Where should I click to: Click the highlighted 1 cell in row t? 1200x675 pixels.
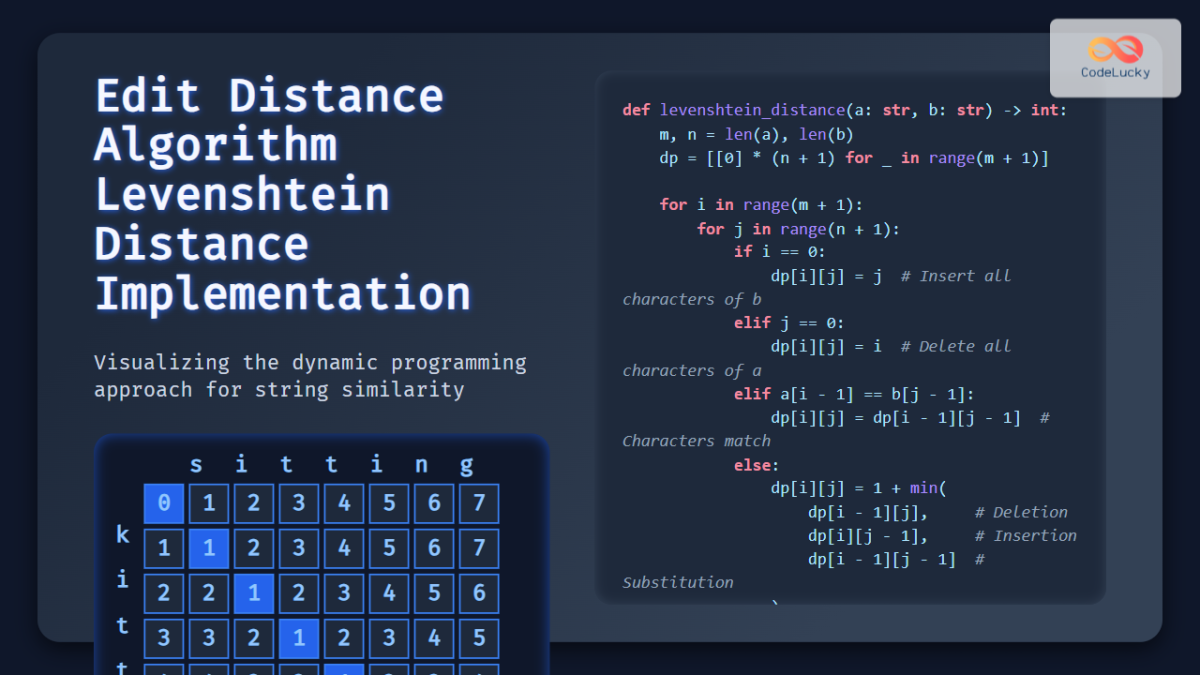(x=299, y=638)
